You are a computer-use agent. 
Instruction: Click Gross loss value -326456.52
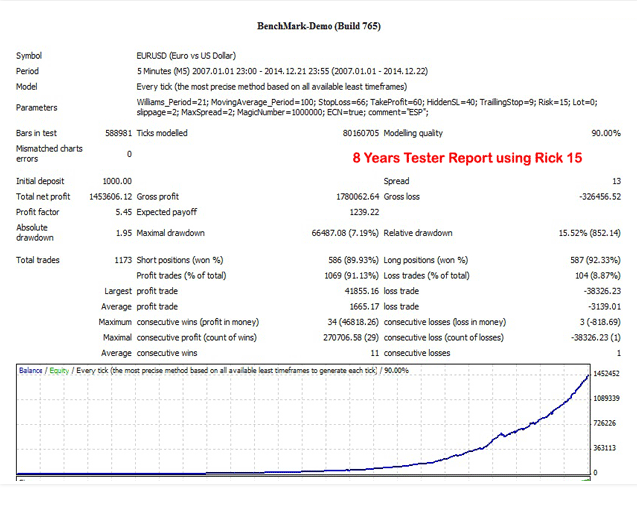coord(600,197)
